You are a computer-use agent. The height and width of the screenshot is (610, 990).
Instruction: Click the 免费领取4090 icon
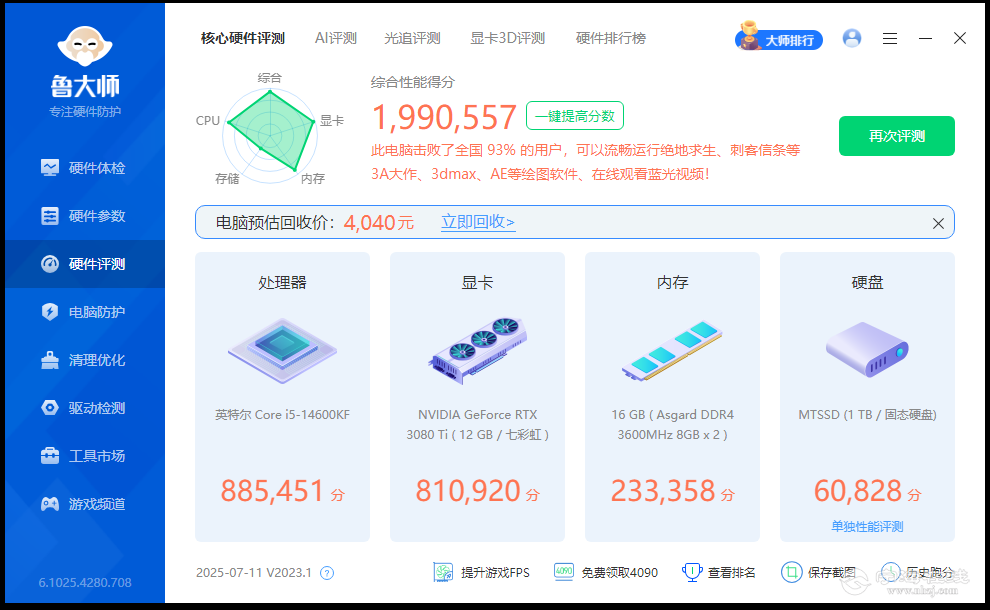pyautogui.click(x=564, y=571)
